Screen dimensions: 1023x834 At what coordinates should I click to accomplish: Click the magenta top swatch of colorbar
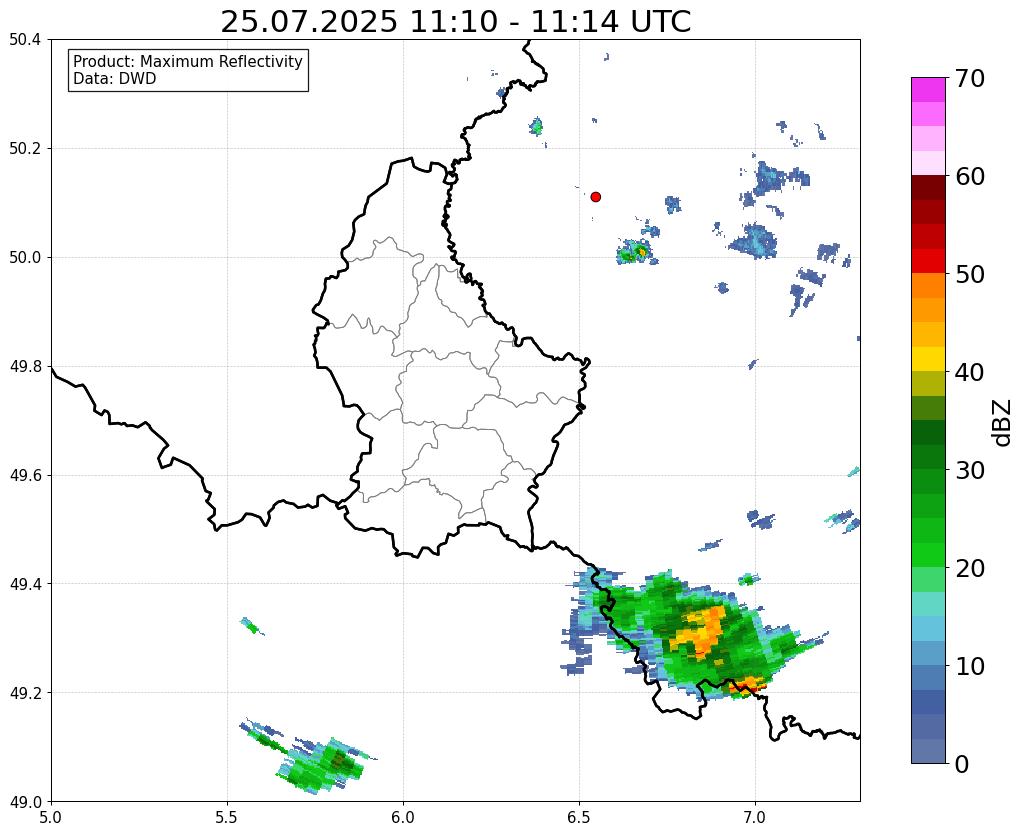[928, 90]
